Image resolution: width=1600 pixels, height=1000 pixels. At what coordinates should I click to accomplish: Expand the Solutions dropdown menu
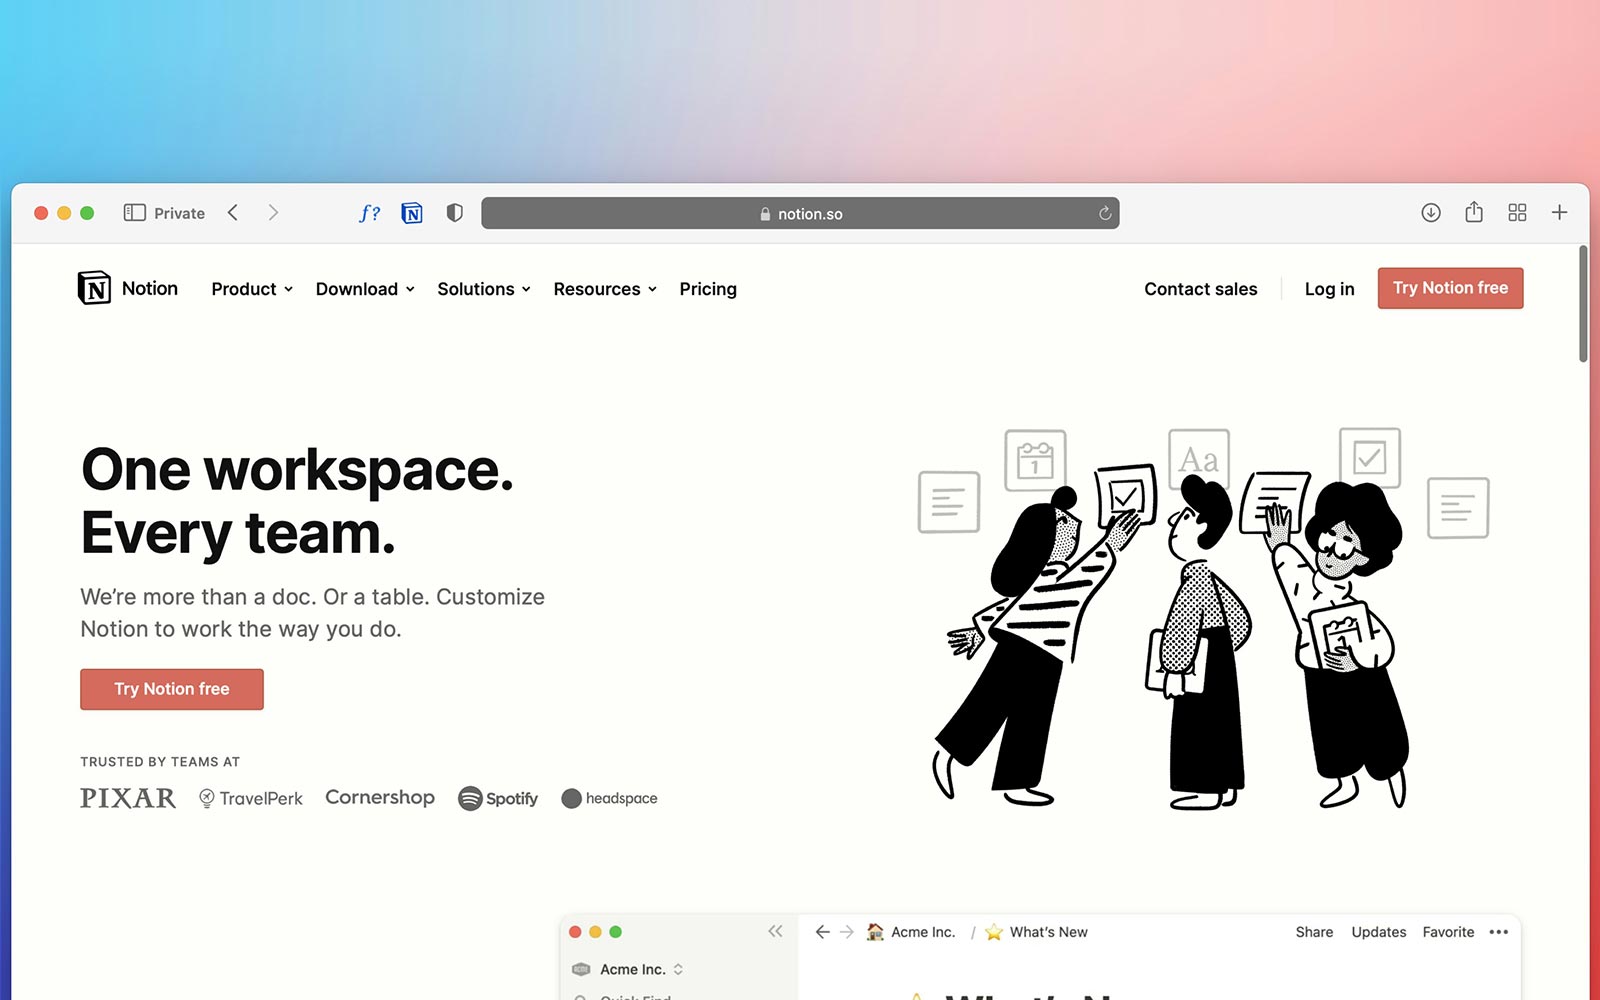tap(484, 289)
